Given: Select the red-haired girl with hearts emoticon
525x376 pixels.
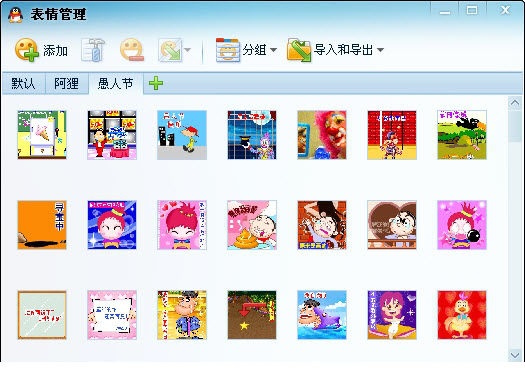Looking at the screenshot, I should coord(182,225).
